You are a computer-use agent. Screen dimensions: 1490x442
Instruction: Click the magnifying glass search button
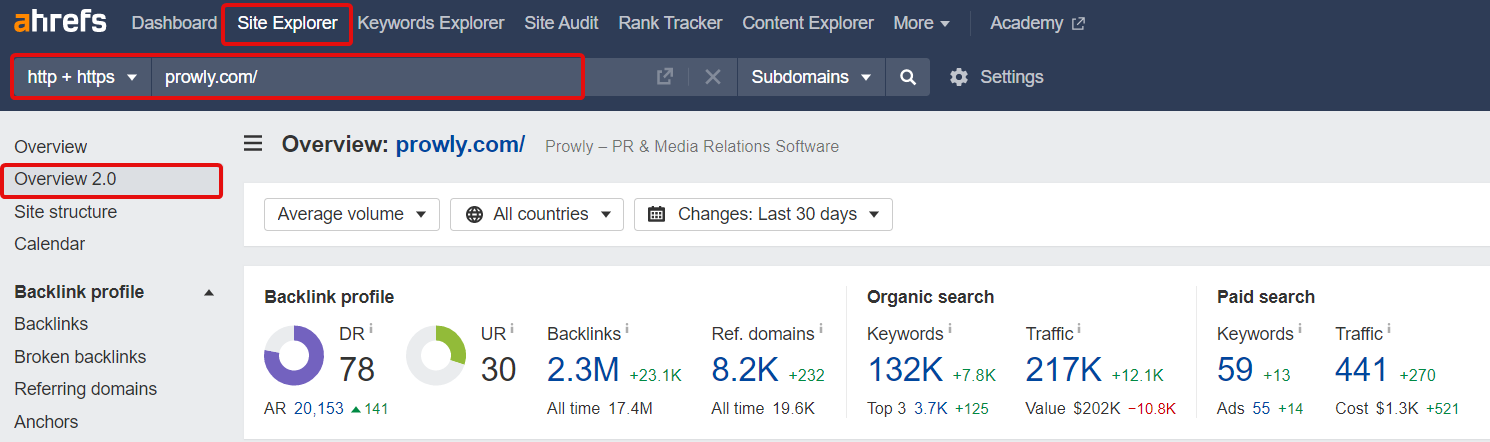point(908,77)
